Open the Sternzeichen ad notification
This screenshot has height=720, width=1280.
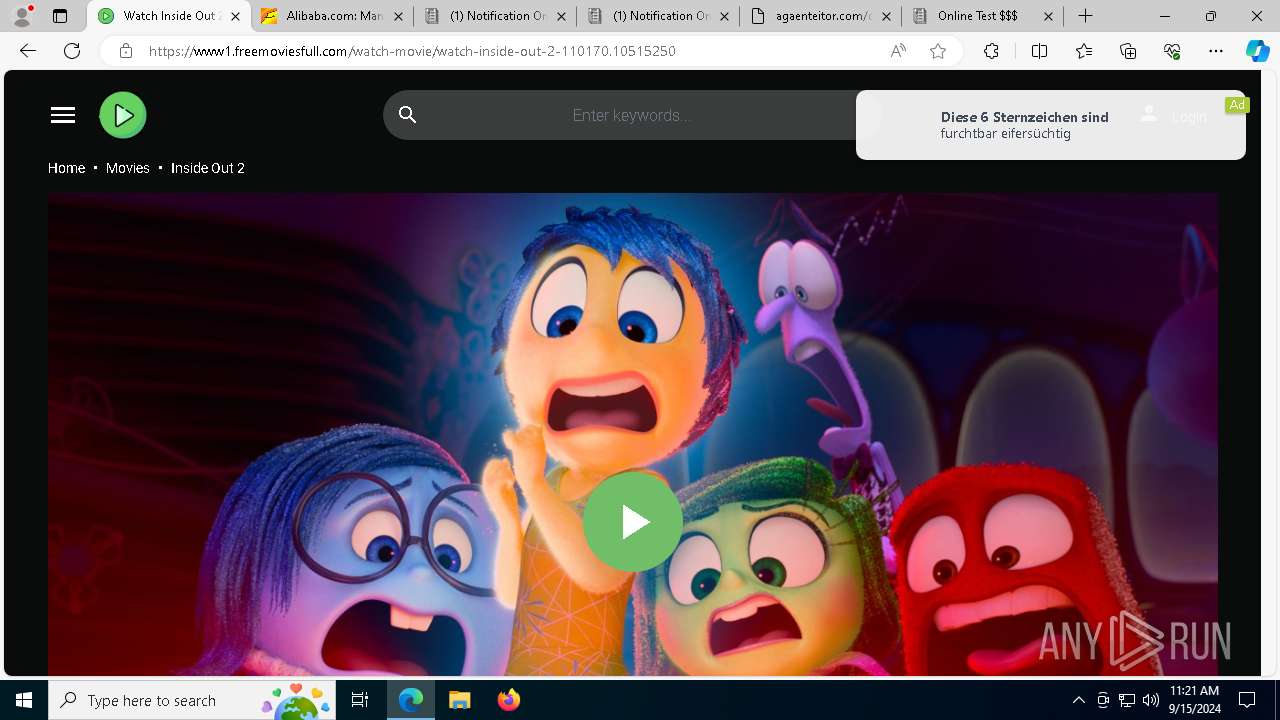(x=1051, y=125)
